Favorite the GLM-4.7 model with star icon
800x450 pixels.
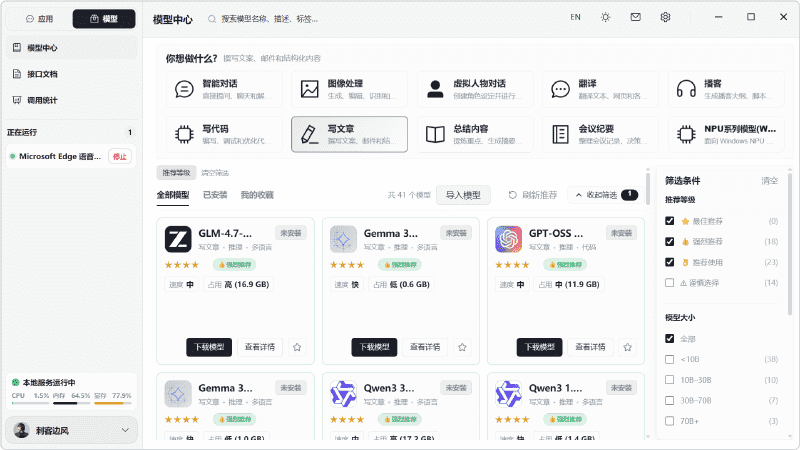click(297, 347)
